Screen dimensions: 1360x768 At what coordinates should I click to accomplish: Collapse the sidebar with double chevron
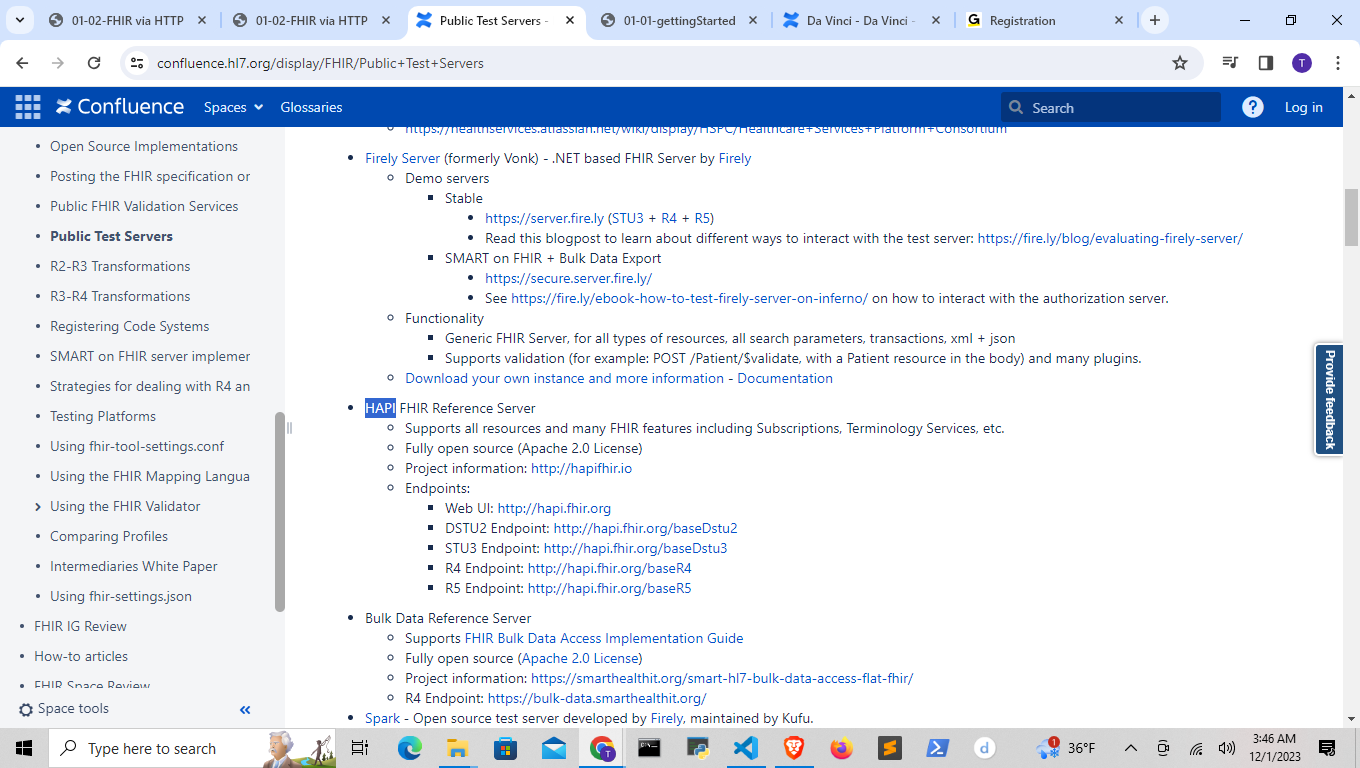pyautogui.click(x=245, y=709)
